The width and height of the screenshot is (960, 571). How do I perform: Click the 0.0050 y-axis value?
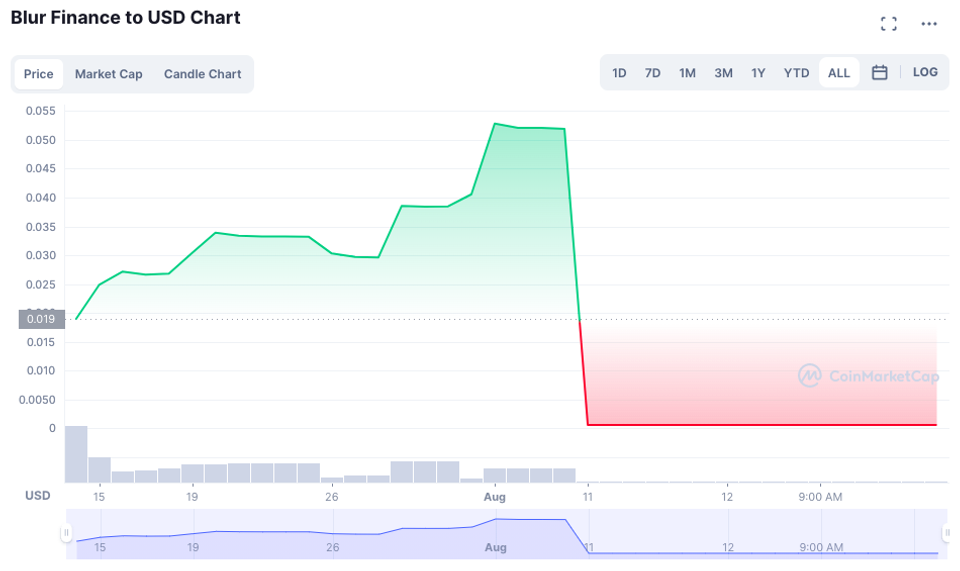tap(37, 400)
